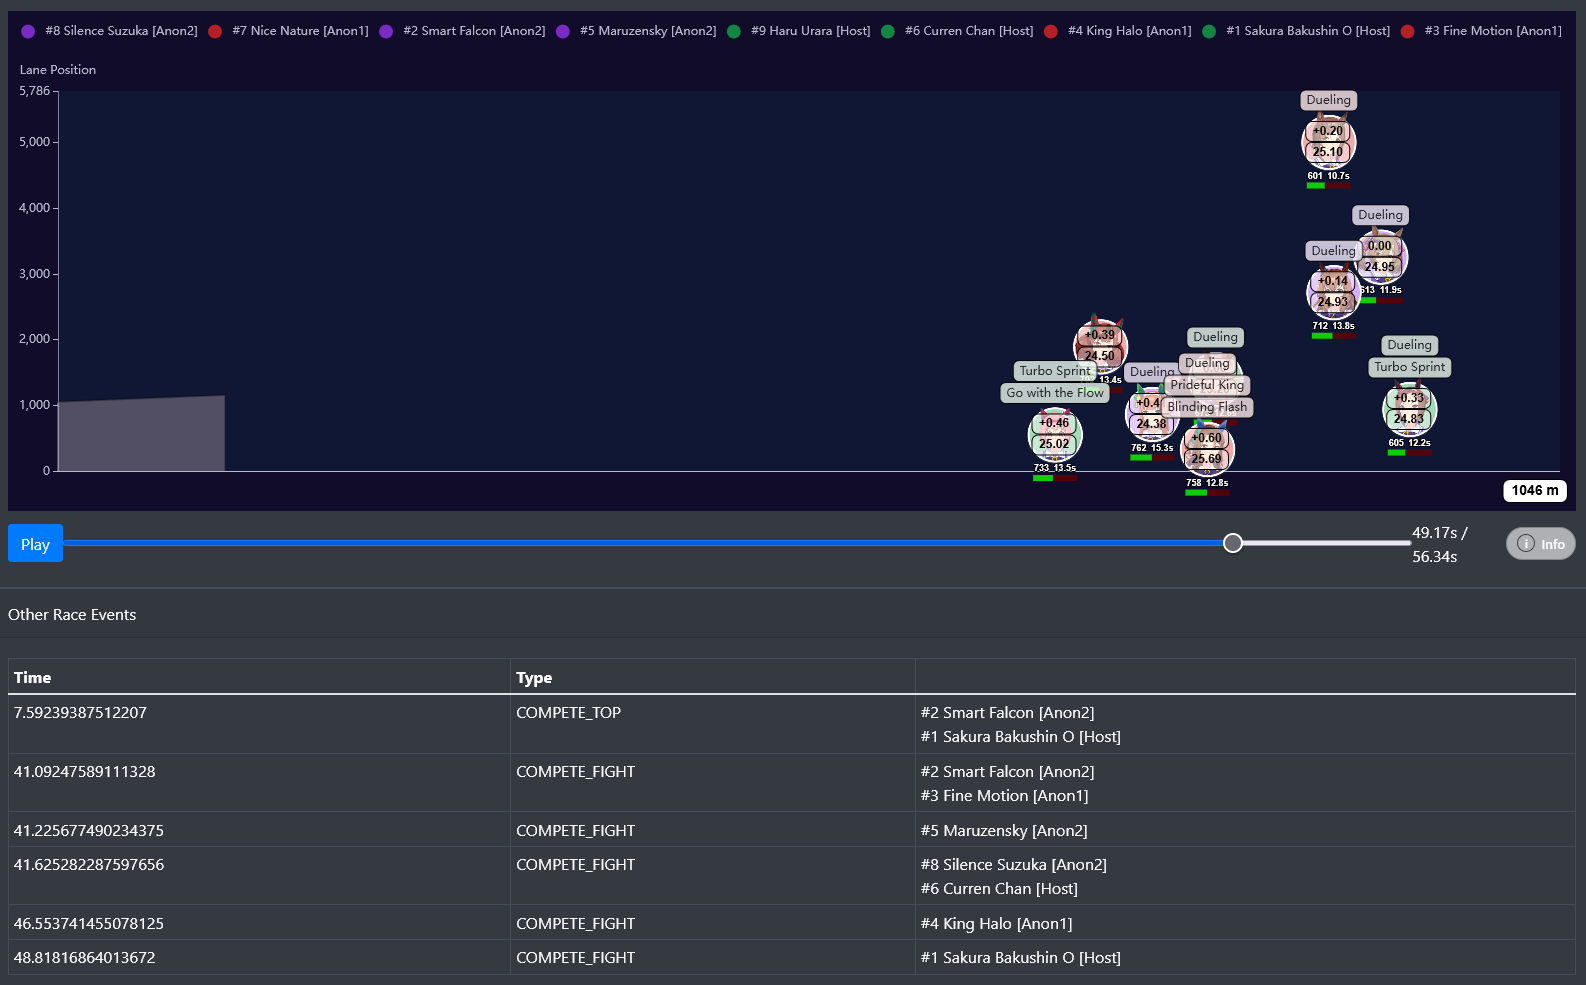Toggle the #1 Sakura Bakushin O legend label
The image size is (1586, 985).
tap(1308, 31)
